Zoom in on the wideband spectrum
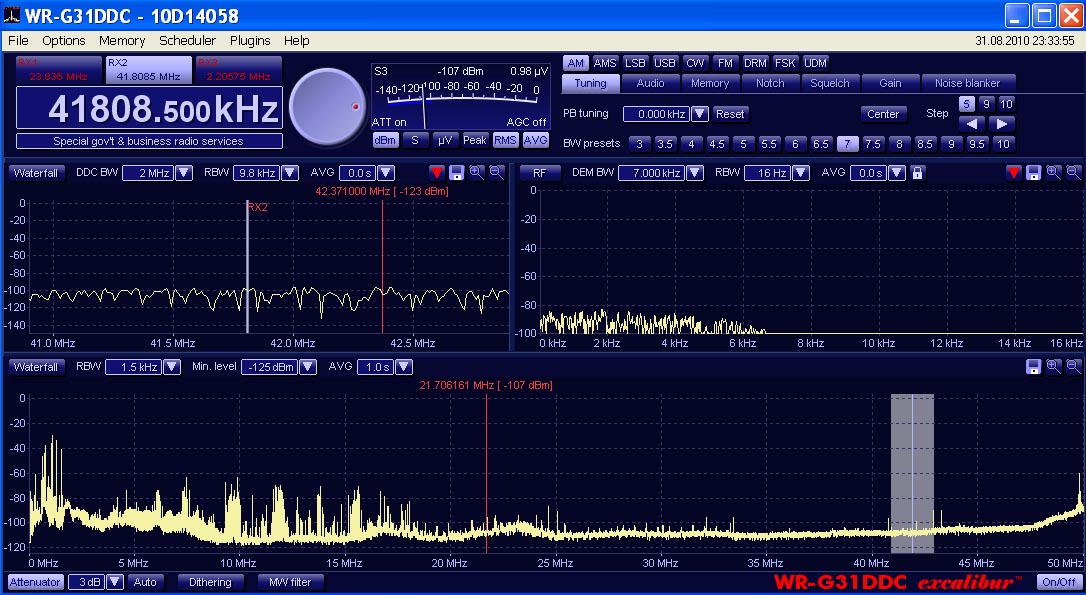The image size is (1086, 595). 1053,366
